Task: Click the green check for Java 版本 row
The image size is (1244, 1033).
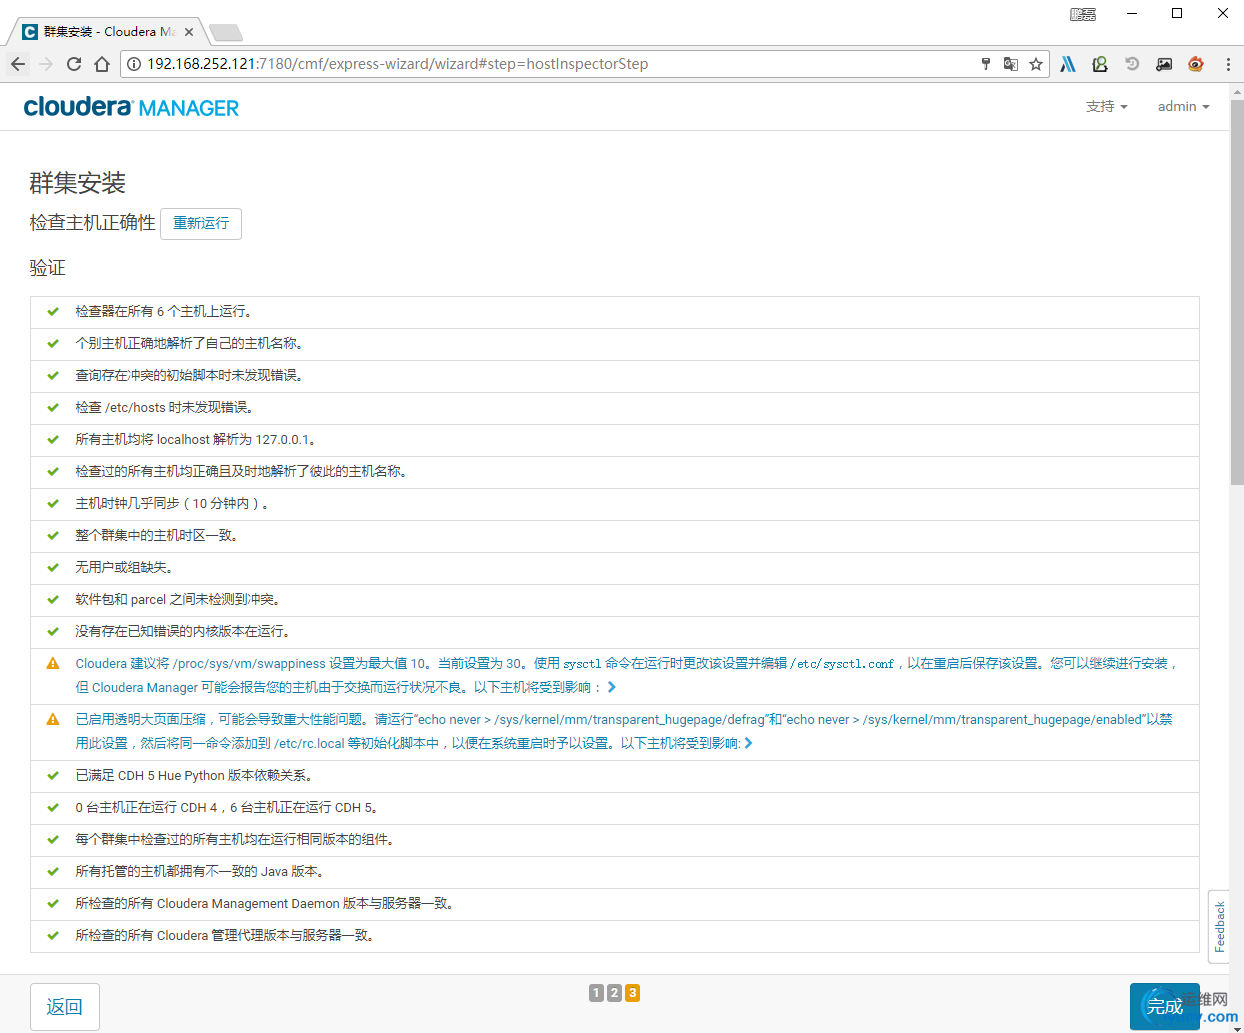Action: pyautogui.click(x=53, y=871)
